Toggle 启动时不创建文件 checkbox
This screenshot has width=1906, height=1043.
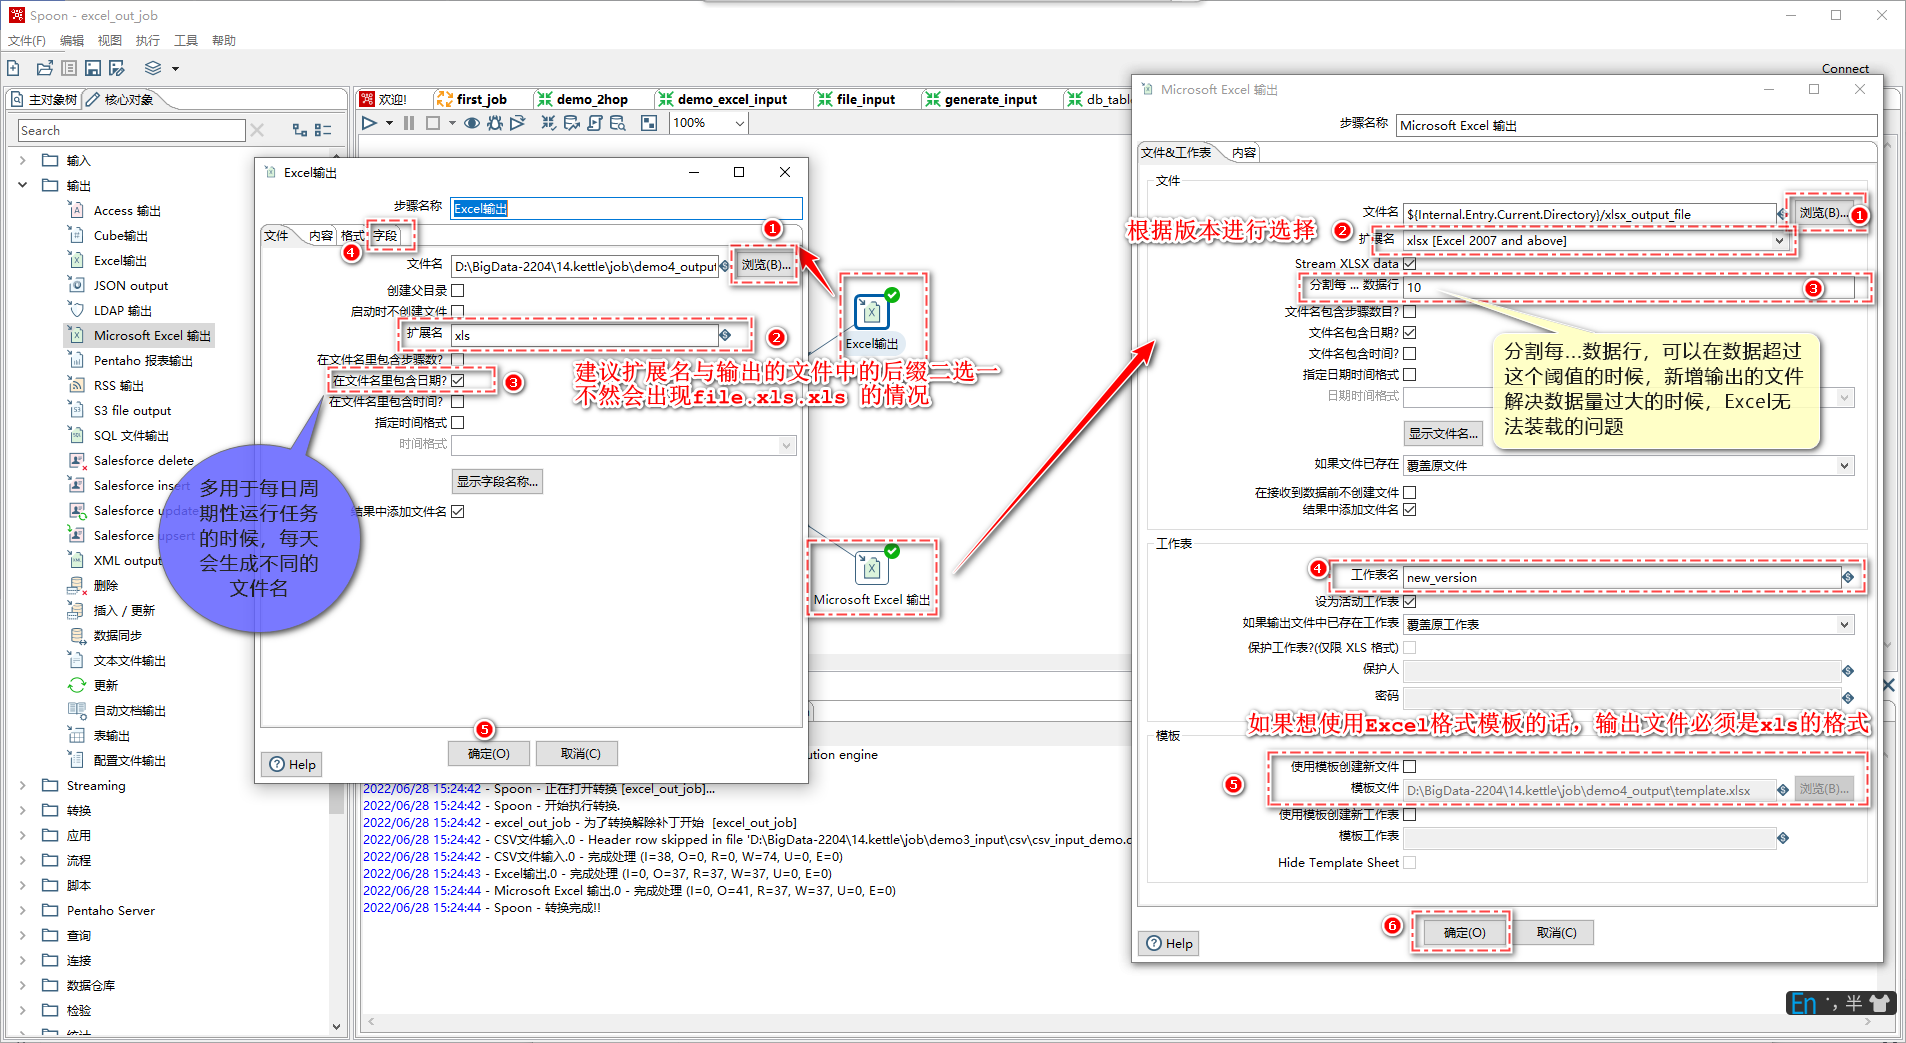pyautogui.click(x=458, y=311)
